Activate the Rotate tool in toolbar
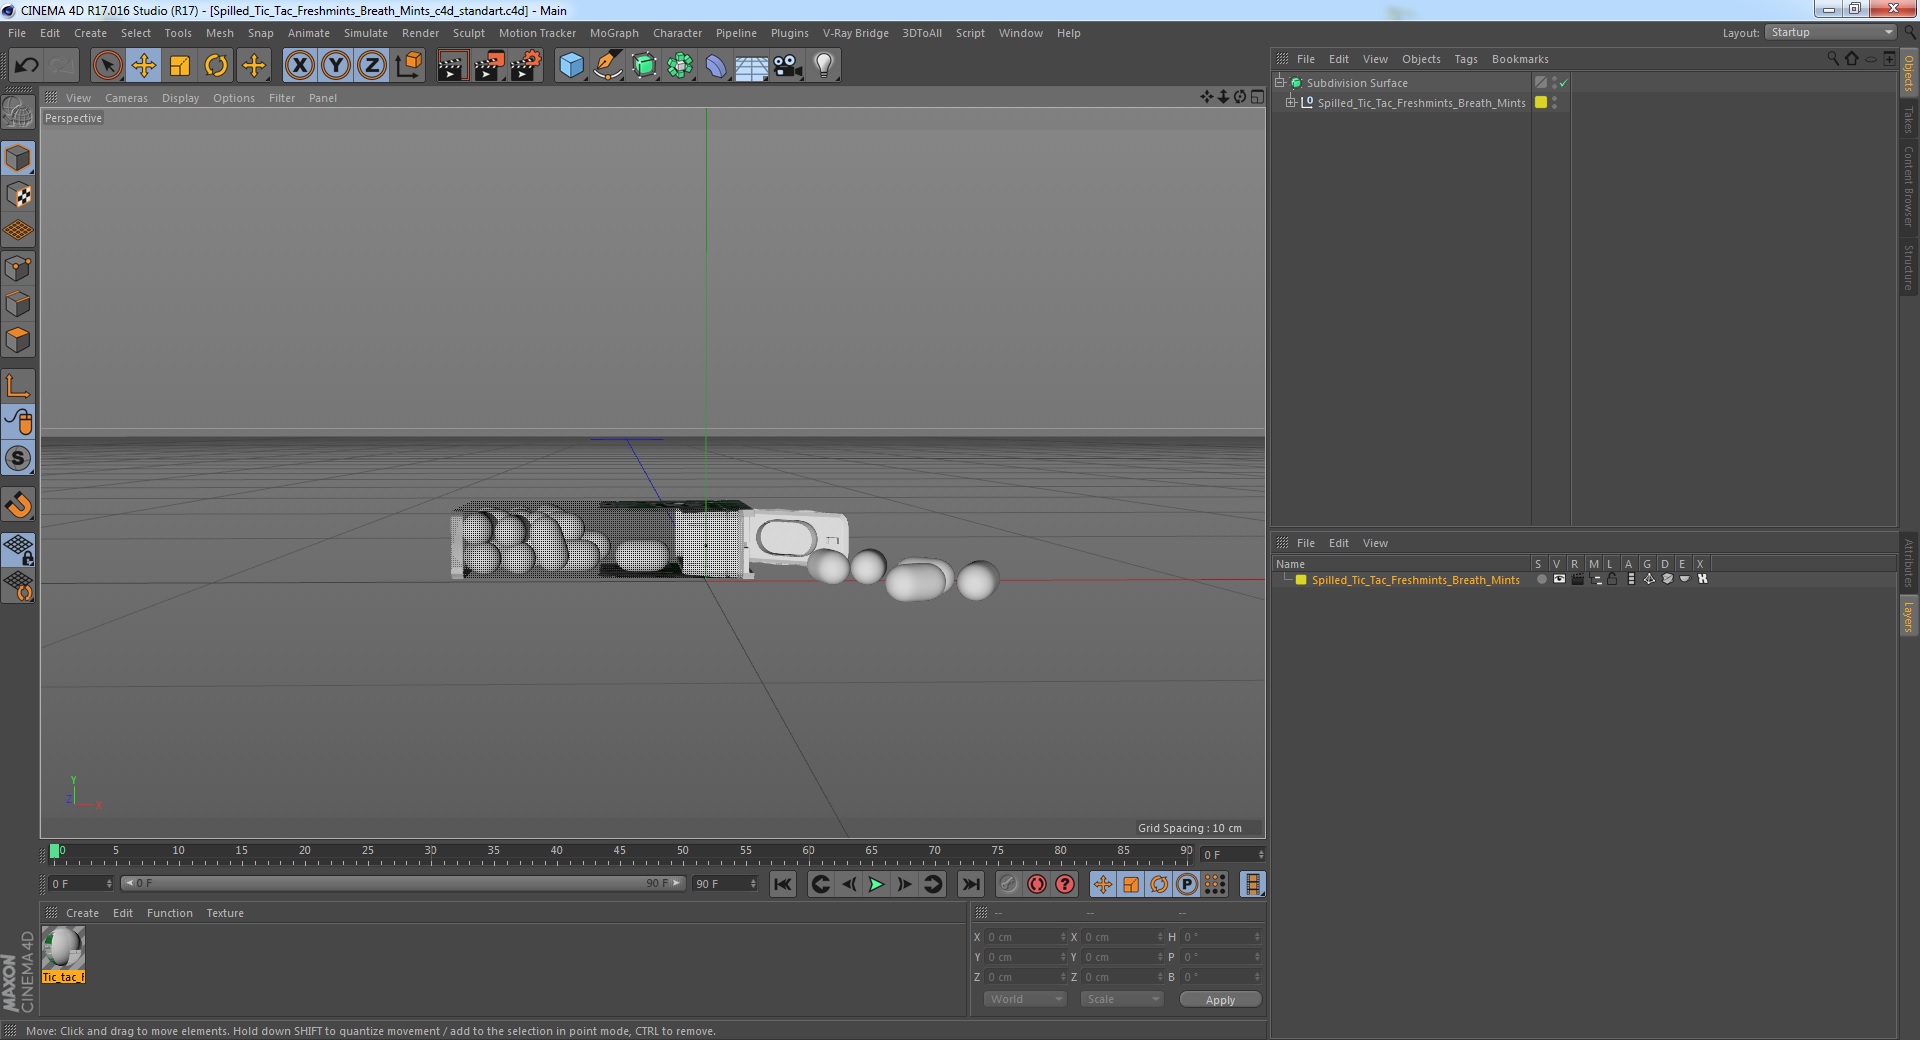Viewport: 1920px width, 1040px height. [216, 66]
